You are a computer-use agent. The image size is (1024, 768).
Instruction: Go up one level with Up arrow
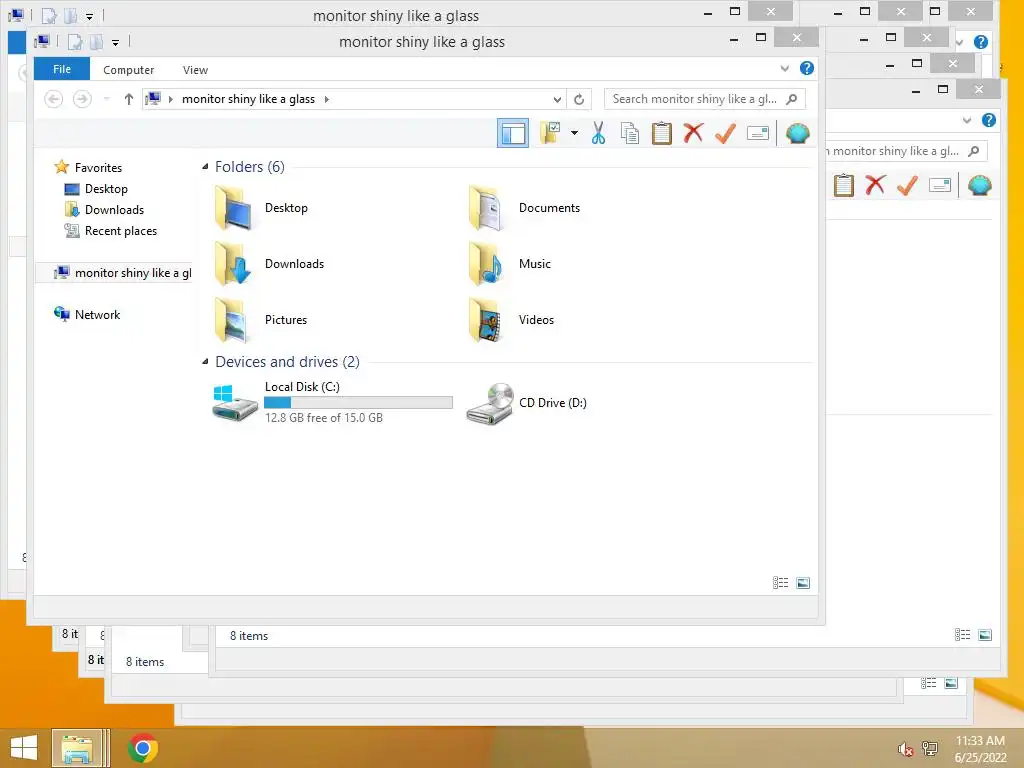coord(129,99)
